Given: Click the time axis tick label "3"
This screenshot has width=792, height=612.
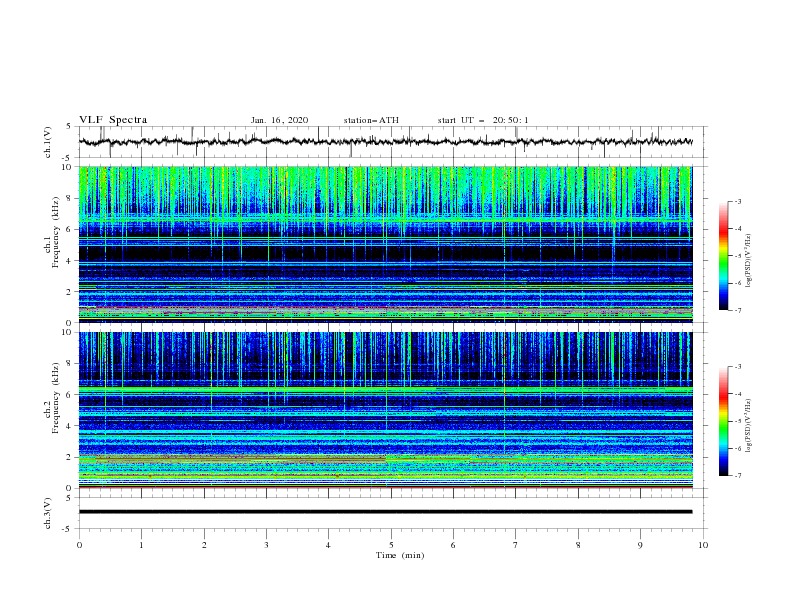Looking at the screenshot, I should pos(266,545).
